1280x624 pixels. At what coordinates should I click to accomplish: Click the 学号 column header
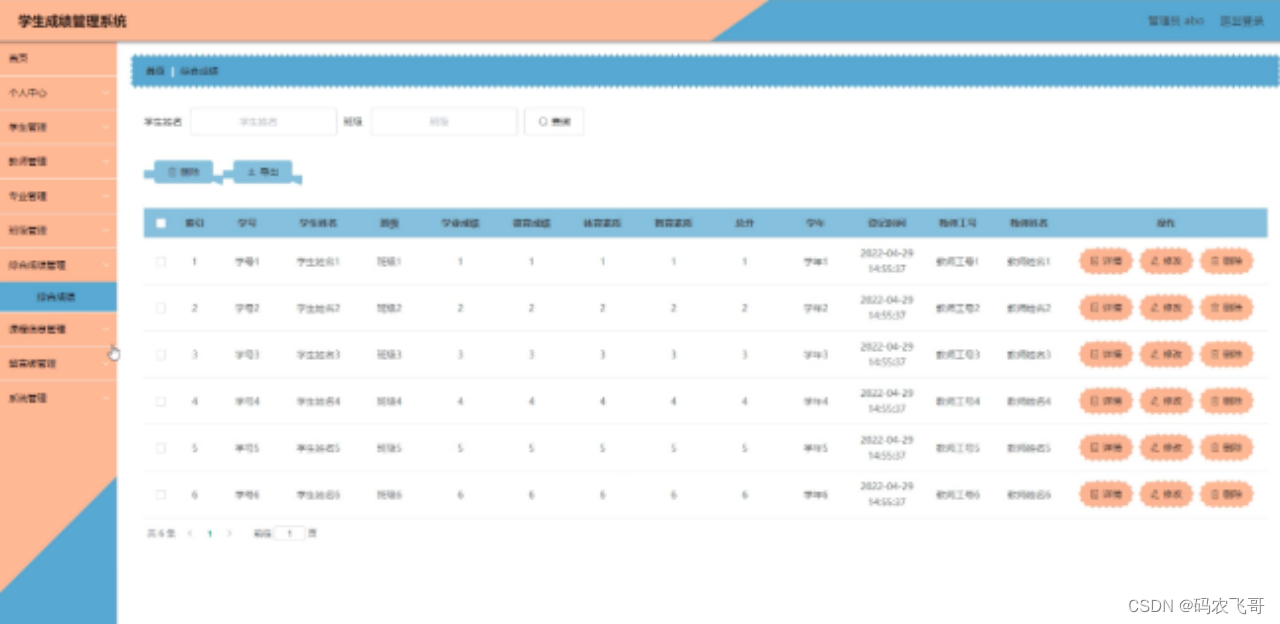[246, 223]
